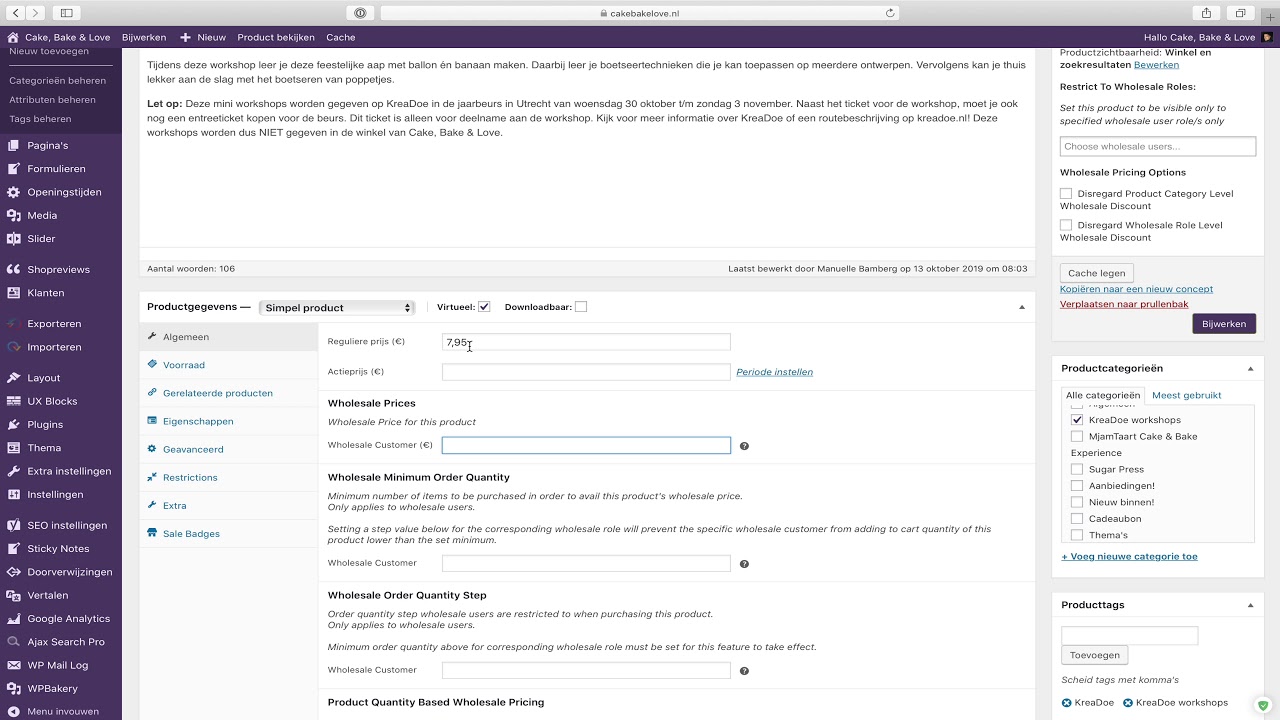Click Kopiëren naar een nieuw concept
Image resolution: width=1280 pixels, height=720 pixels.
pyautogui.click(x=1136, y=289)
